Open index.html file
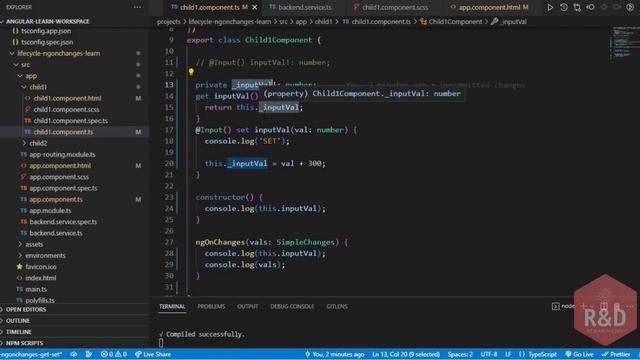This screenshot has width=640, height=360. coord(41,278)
